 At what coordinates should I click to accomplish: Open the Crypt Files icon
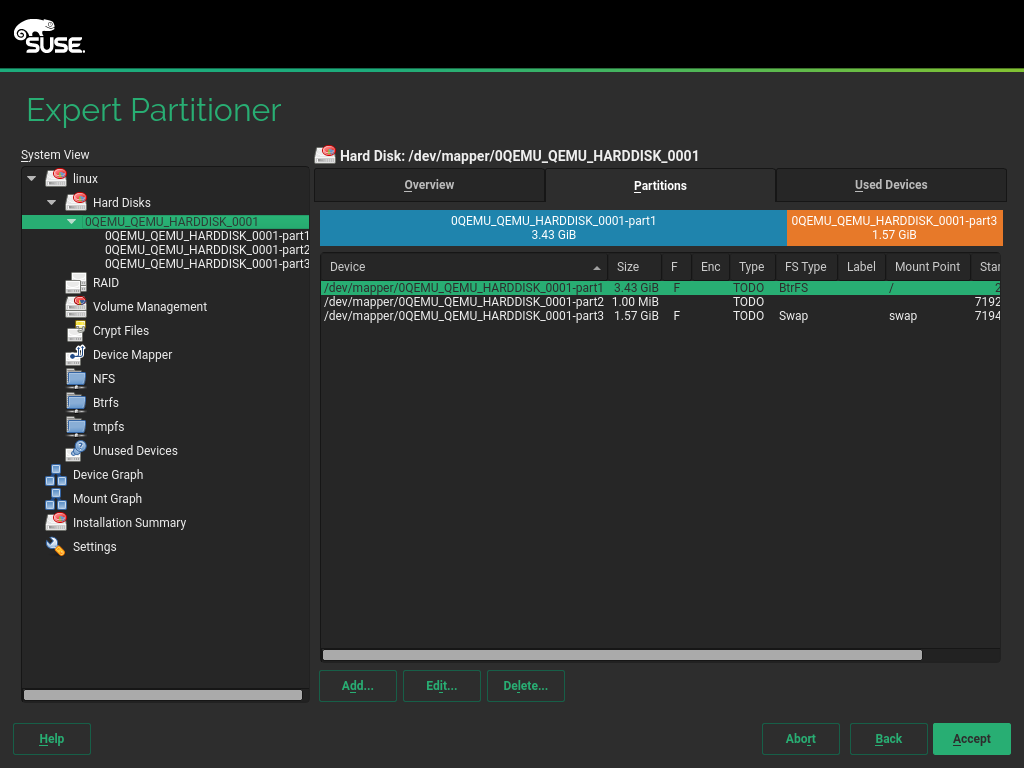click(x=76, y=331)
